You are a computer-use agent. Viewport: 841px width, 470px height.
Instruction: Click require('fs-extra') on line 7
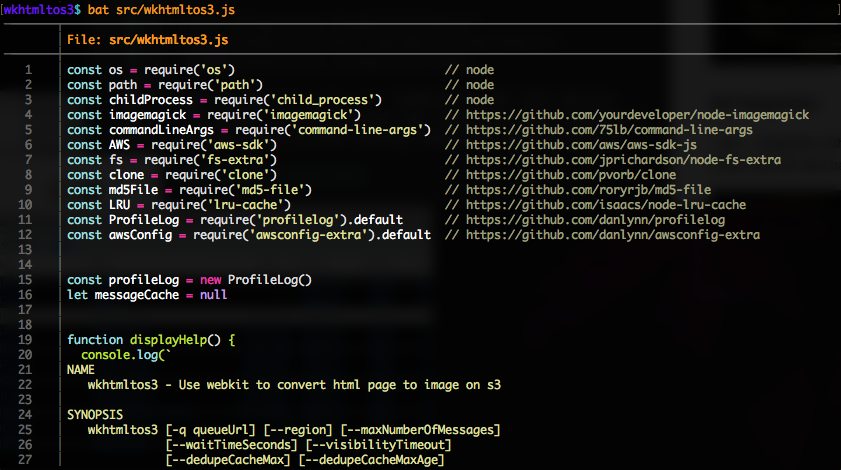(x=210, y=160)
